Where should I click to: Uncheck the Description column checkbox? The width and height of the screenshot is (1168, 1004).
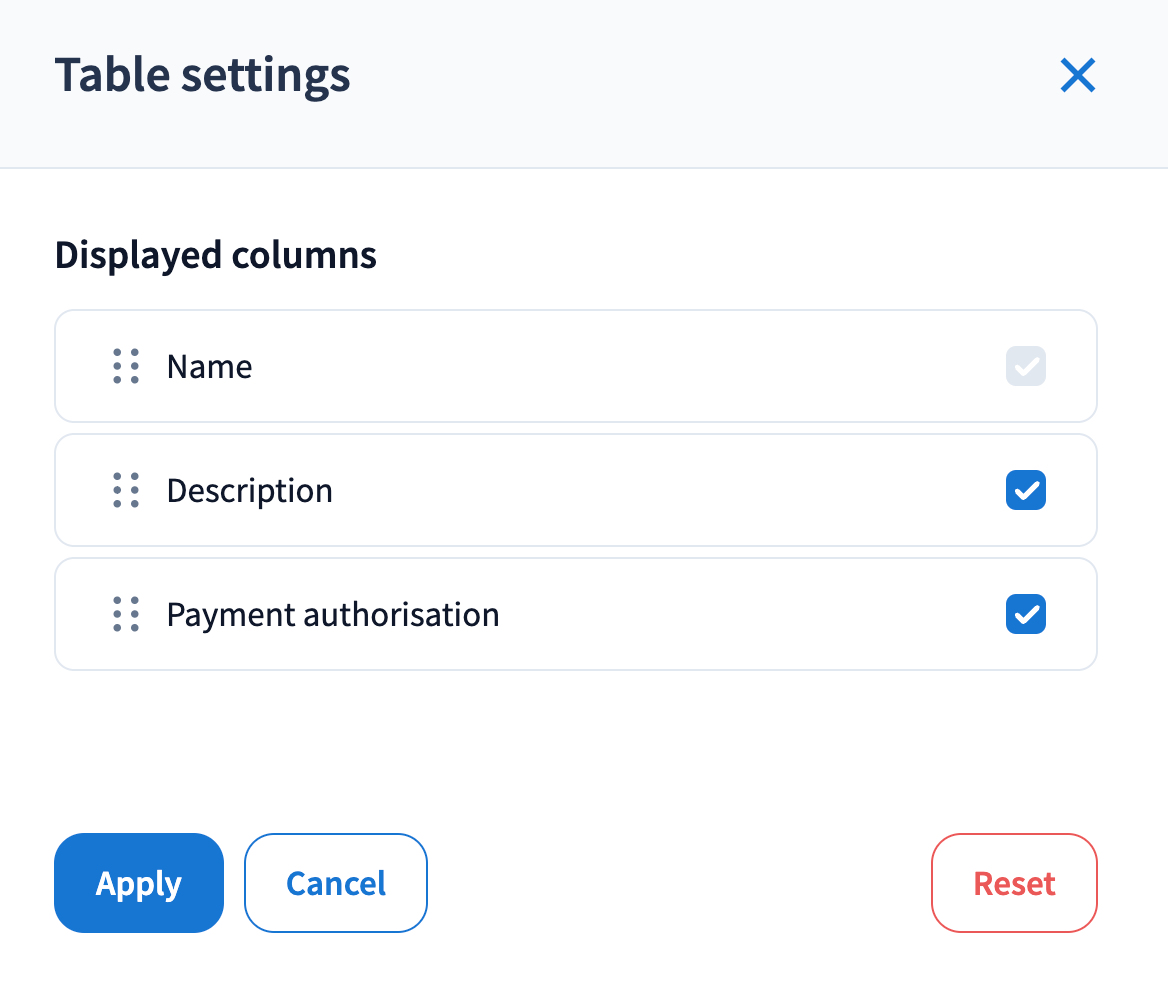[x=1025, y=491]
